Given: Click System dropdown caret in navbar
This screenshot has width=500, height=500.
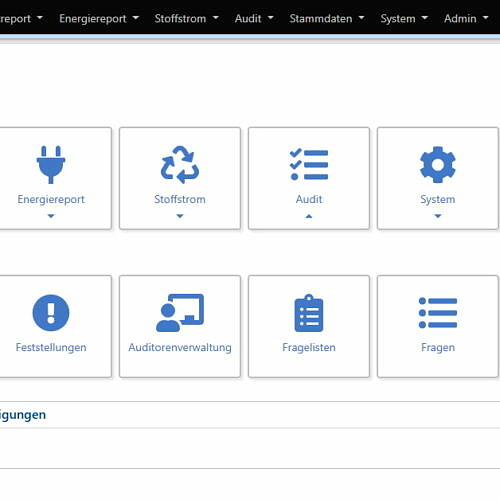Looking at the screenshot, I should point(425,17).
